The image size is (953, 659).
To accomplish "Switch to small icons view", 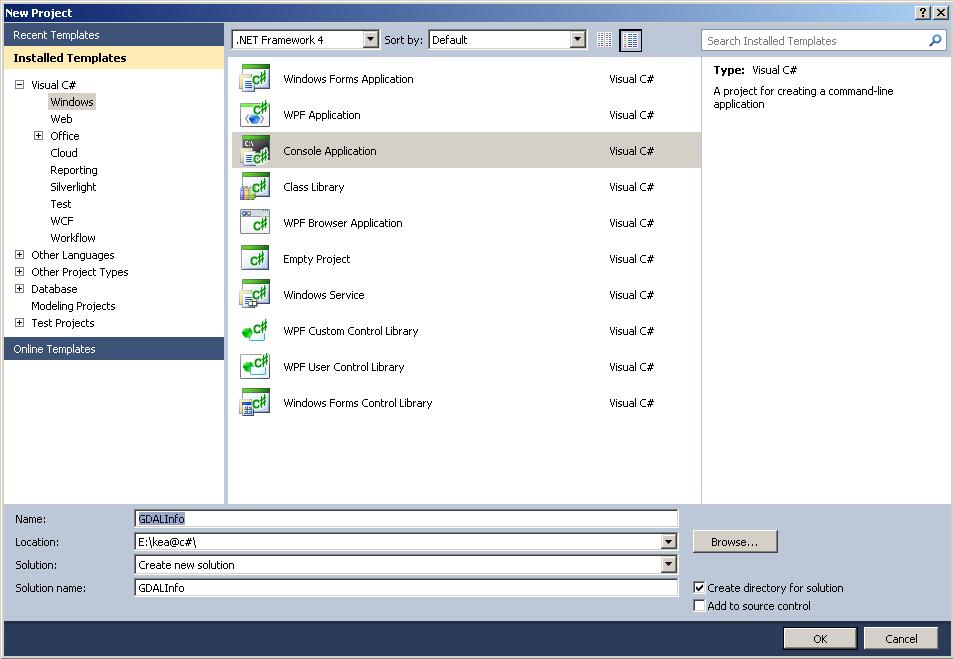I will (x=604, y=40).
